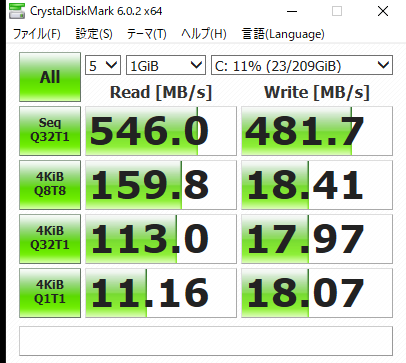Click the 4KiB Q8T8 read result 159.8

(161, 185)
